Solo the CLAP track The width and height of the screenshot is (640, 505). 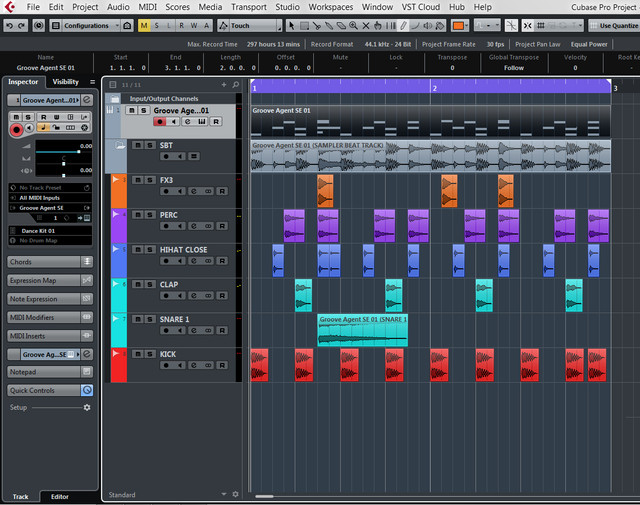[150, 285]
